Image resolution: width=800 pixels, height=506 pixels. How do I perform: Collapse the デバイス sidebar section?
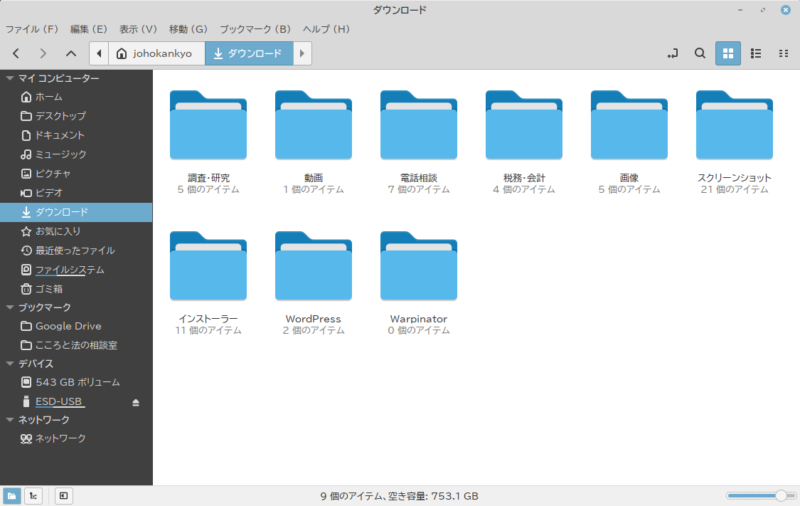pos(10,364)
